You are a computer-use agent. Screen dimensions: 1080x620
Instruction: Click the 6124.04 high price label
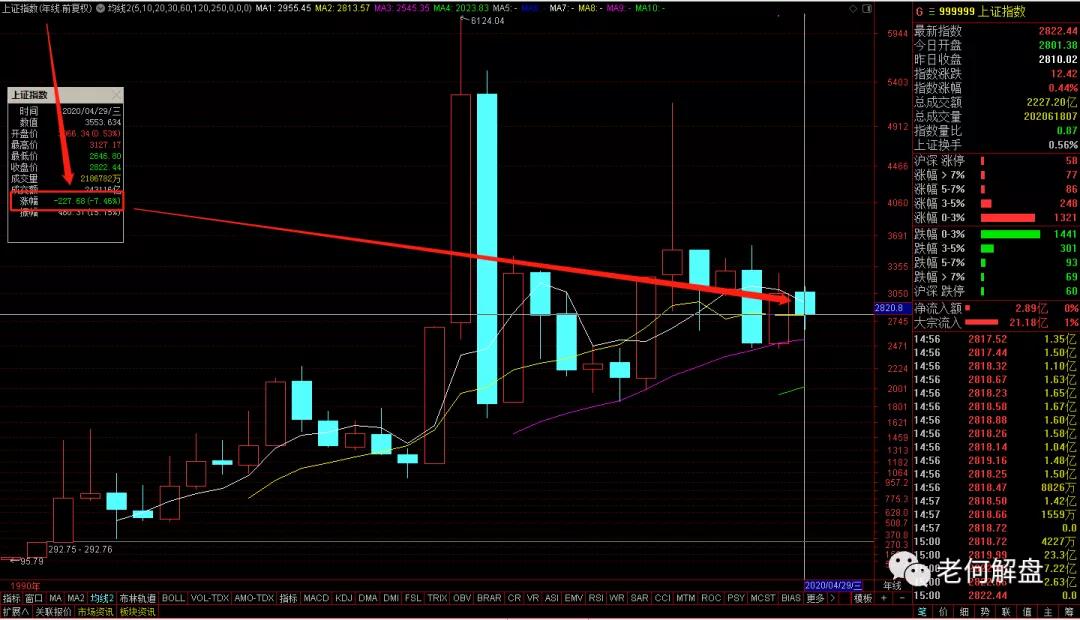pos(487,21)
